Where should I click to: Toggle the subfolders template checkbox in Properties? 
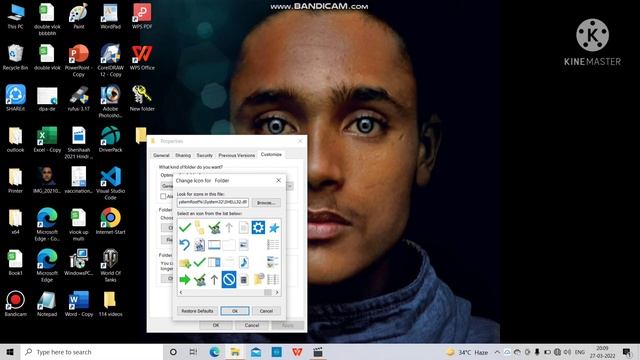[163, 196]
